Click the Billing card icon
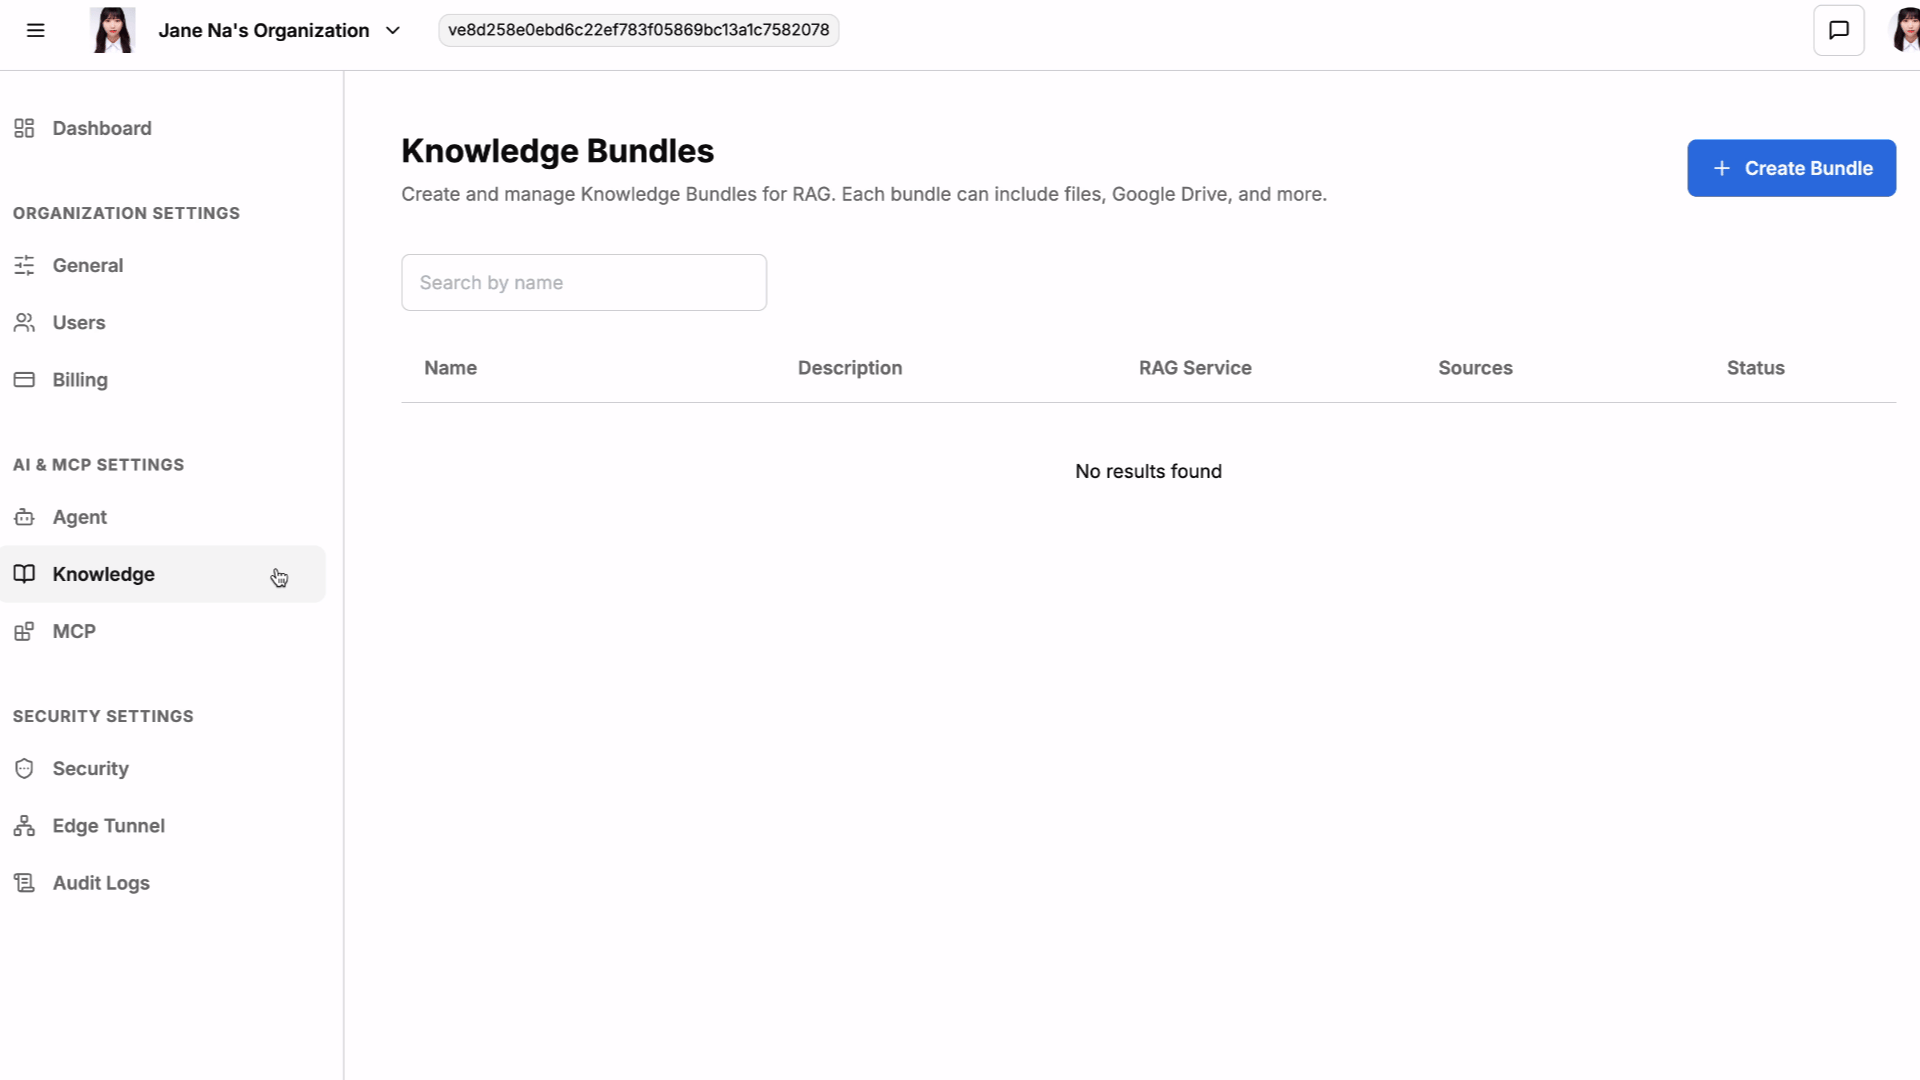The width and height of the screenshot is (1920, 1080). (24, 380)
